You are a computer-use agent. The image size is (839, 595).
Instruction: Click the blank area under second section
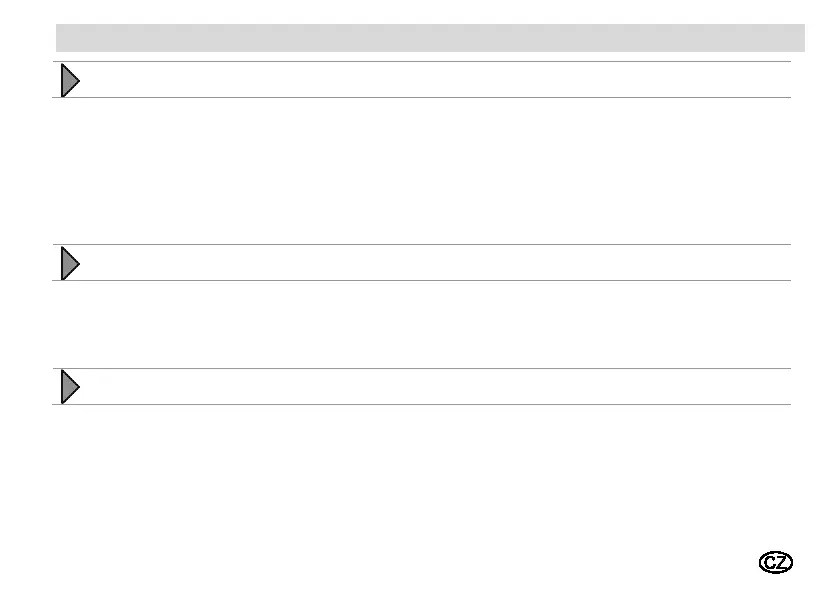(x=422, y=324)
